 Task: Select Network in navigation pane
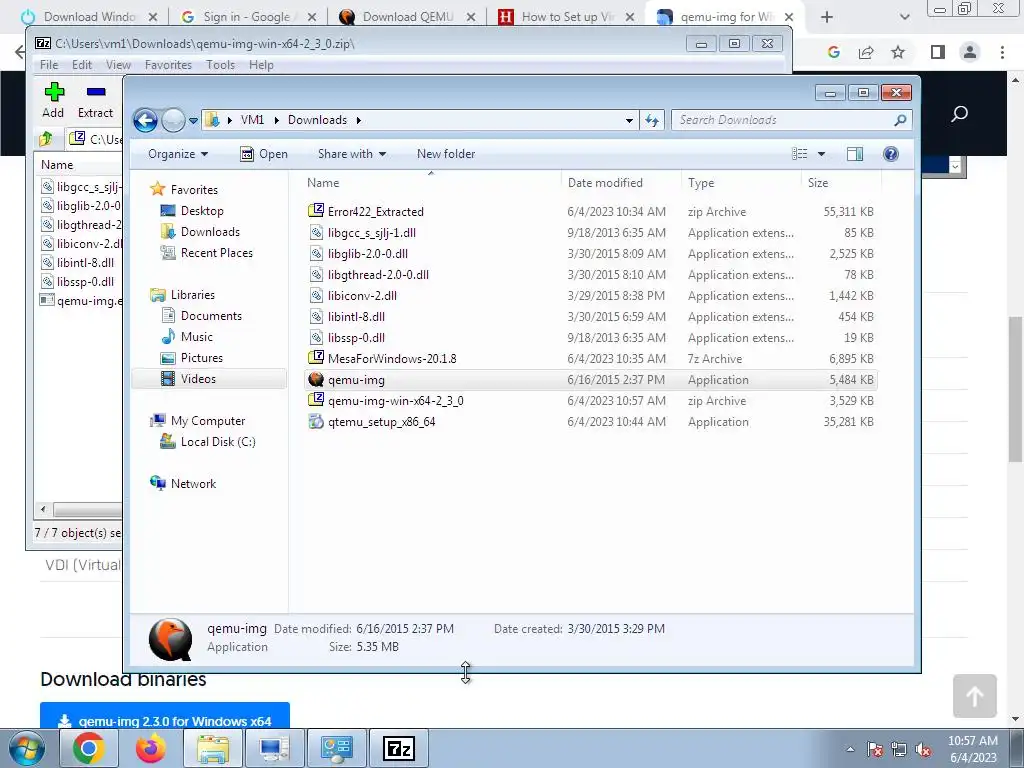point(193,484)
